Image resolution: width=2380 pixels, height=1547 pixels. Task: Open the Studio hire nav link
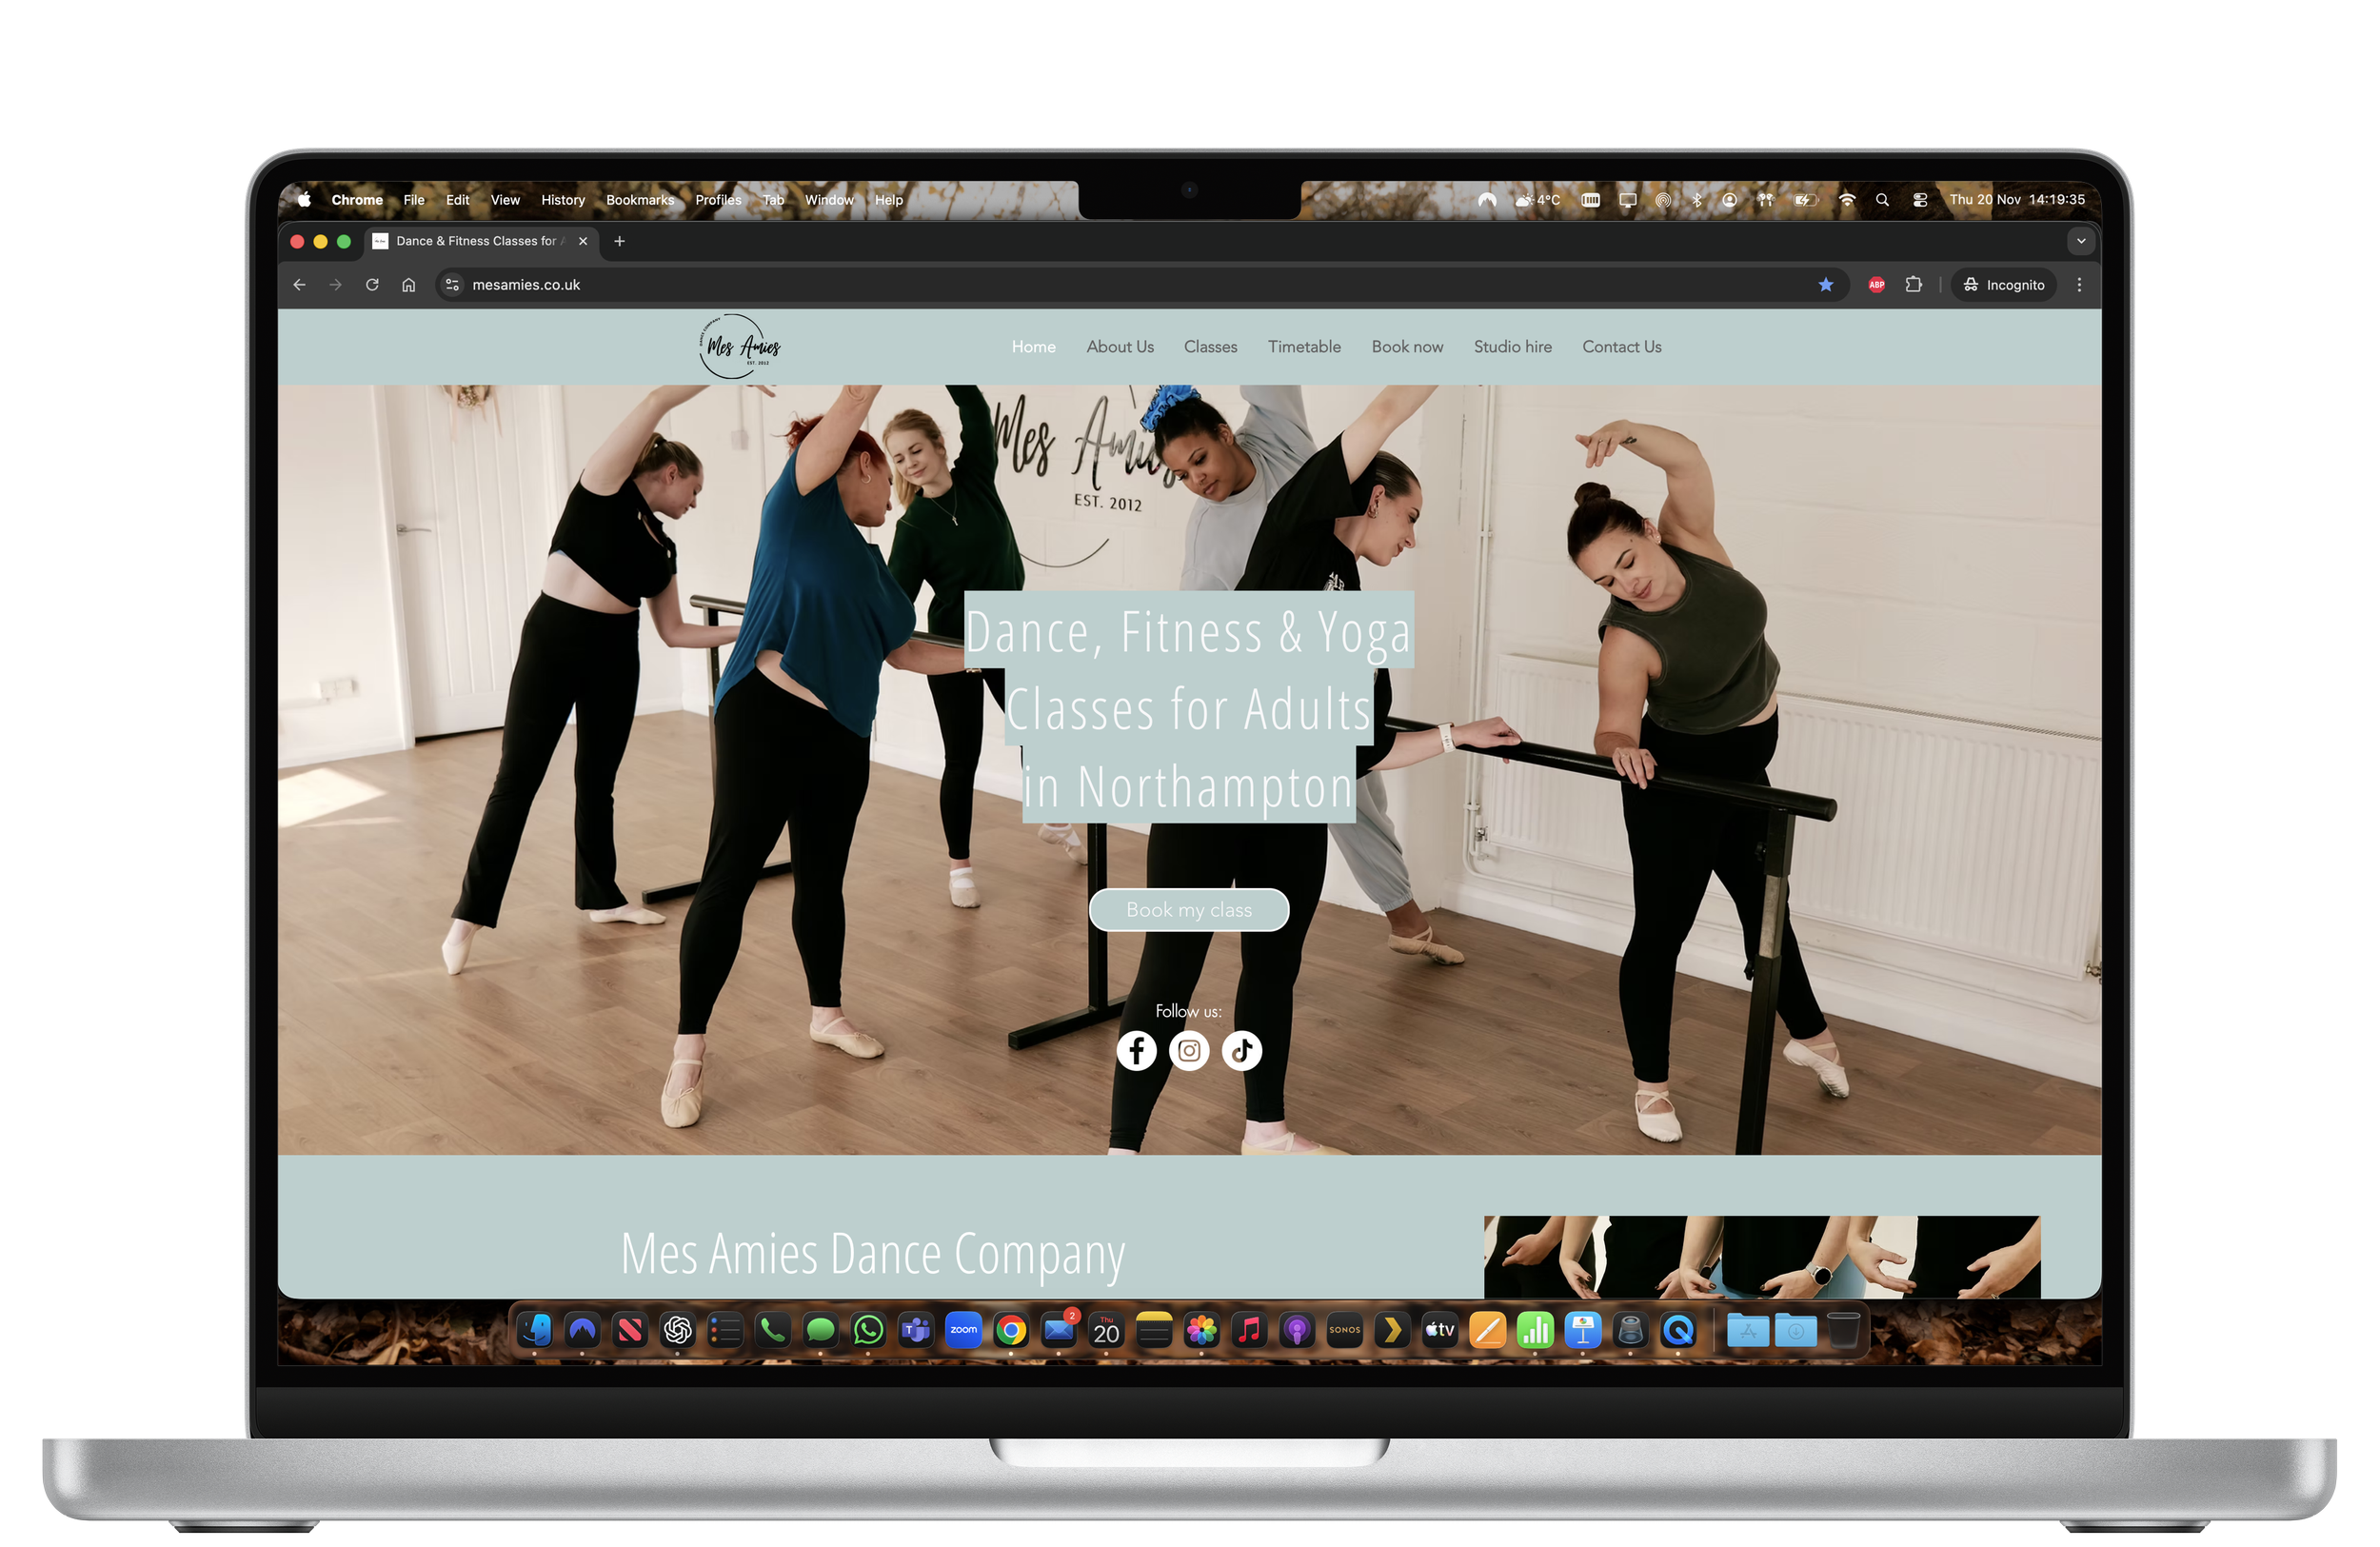tap(1512, 347)
